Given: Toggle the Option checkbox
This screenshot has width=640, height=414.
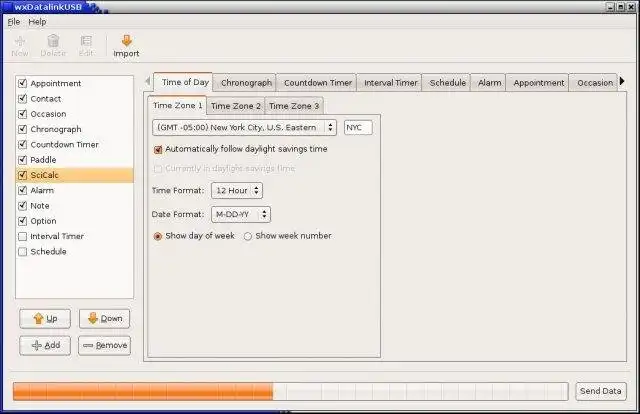Looking at the screenshot, I should pos(22,221).
